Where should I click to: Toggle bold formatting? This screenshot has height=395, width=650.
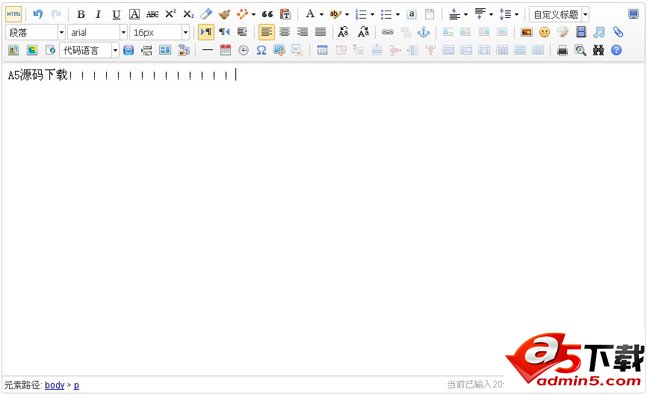[x=81, y=15]
